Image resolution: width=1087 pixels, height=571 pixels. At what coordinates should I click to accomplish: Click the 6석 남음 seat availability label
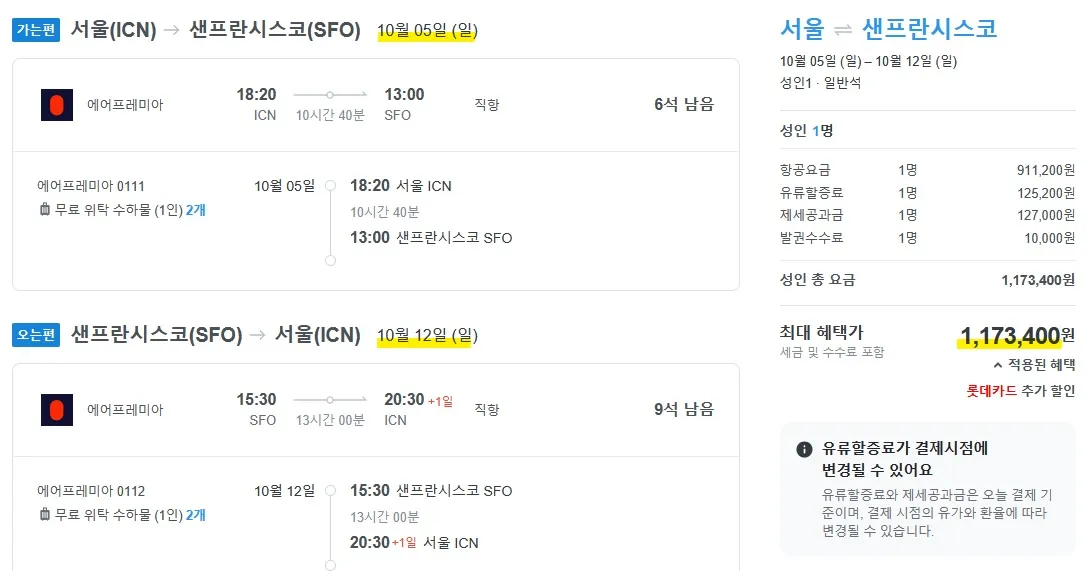684,104
